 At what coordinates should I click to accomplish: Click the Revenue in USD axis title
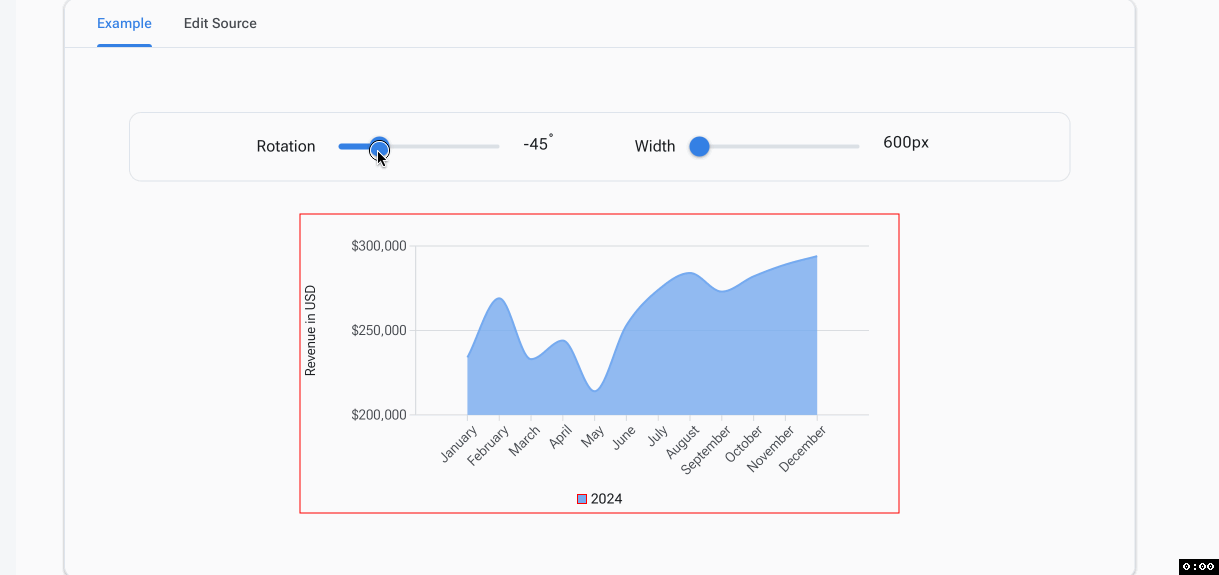point(310,330)
